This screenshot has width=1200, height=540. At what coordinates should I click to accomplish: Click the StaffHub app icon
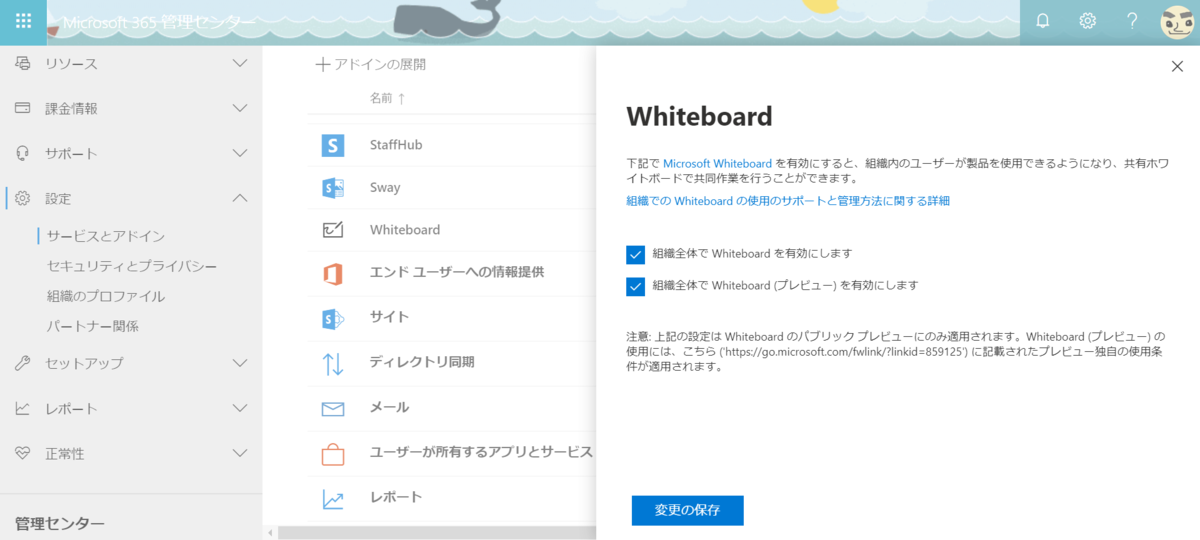[333, 145]
